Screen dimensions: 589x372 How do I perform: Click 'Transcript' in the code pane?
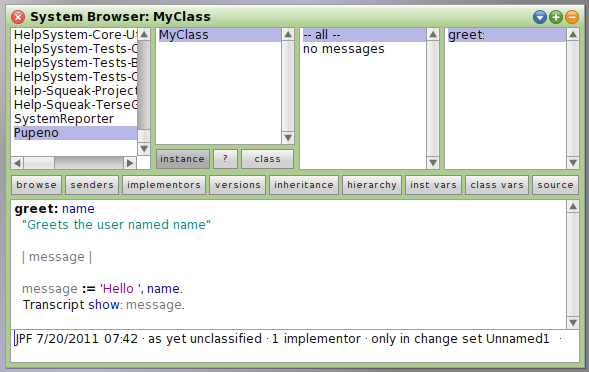click(53, 305)
